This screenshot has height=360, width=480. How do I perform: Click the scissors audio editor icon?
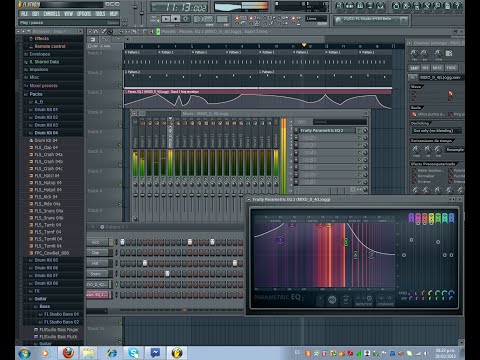427,6
